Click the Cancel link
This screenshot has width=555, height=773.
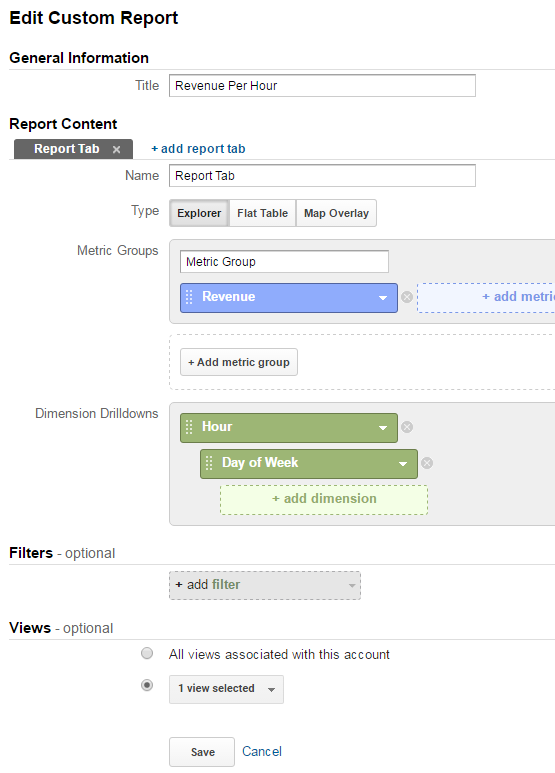(262, 752)
